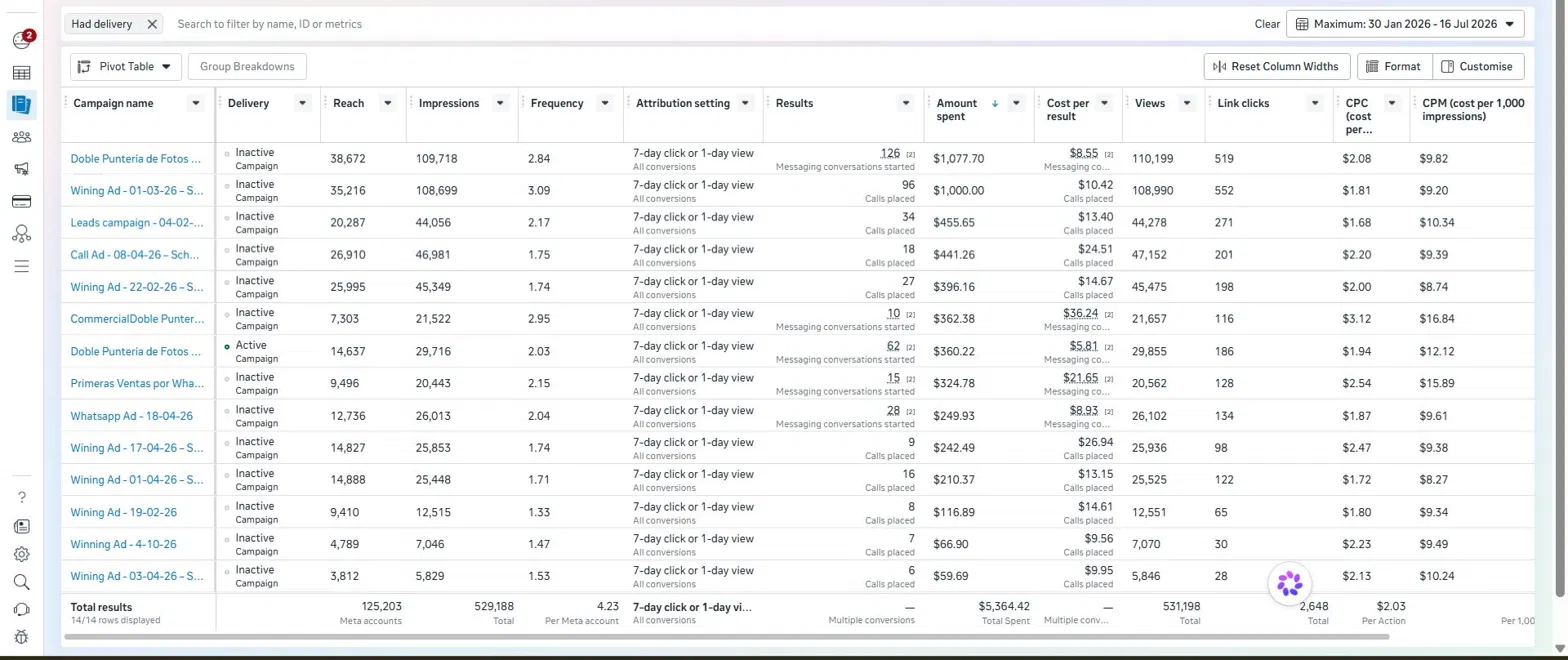
Task: Click the Total results 14/14 rows label
Action: tap(115, 613)
